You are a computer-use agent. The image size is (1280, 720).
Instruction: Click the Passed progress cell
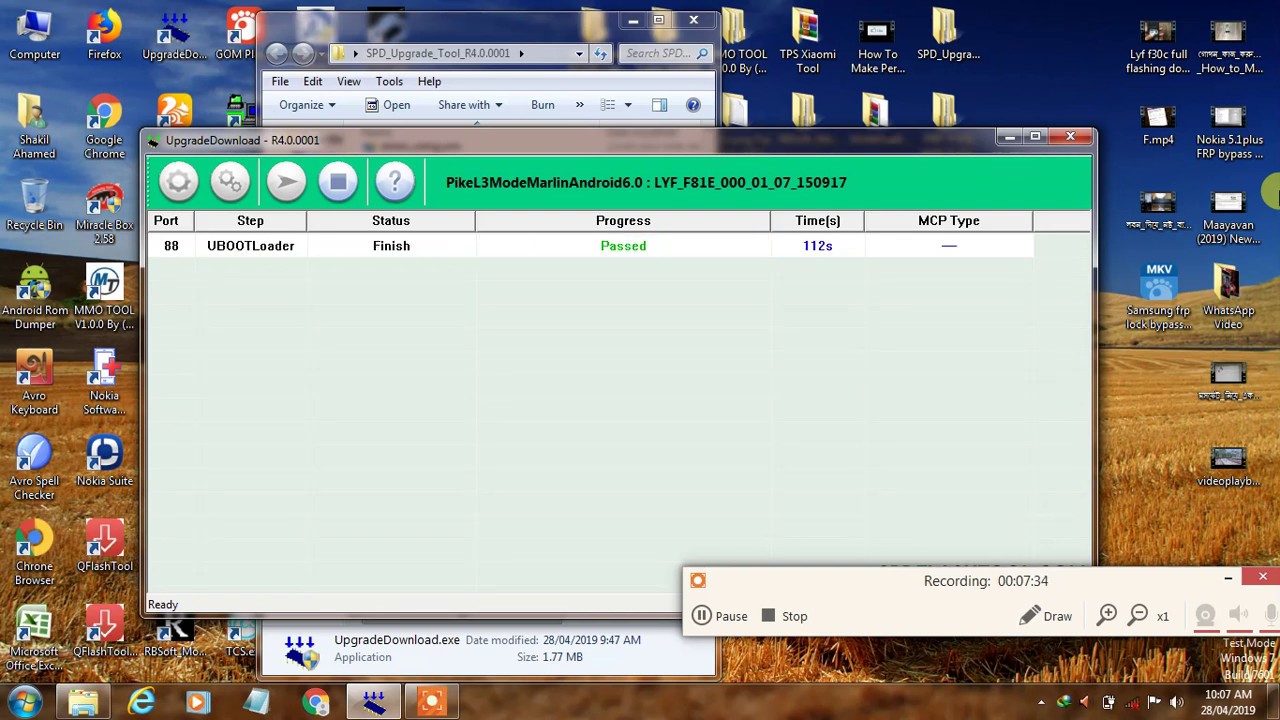click(623, 246)
